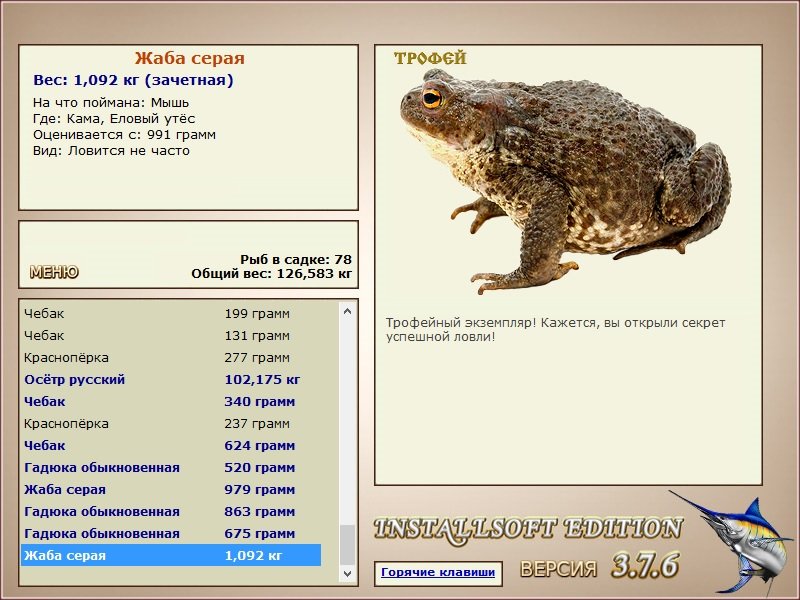Open the Горячие клавиши link

point(438,572)
